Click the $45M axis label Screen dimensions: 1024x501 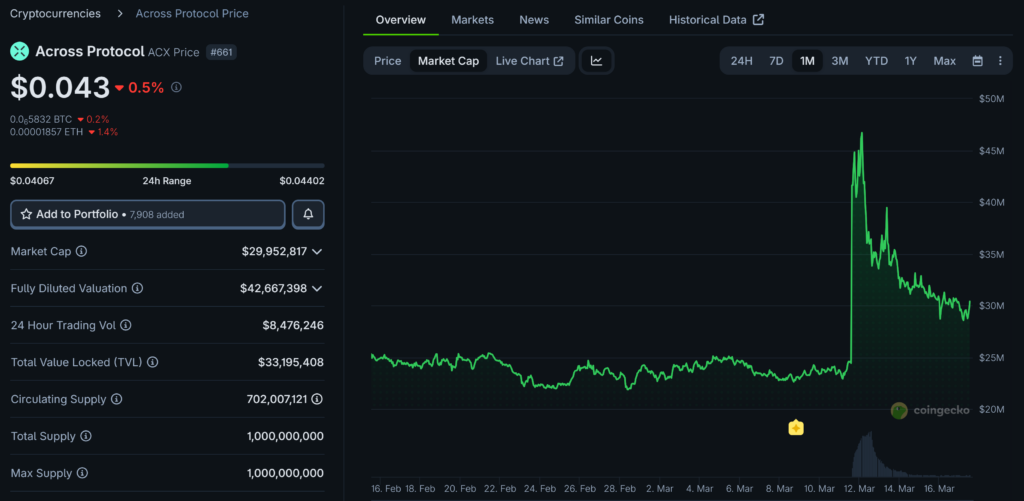coord(991,150)
